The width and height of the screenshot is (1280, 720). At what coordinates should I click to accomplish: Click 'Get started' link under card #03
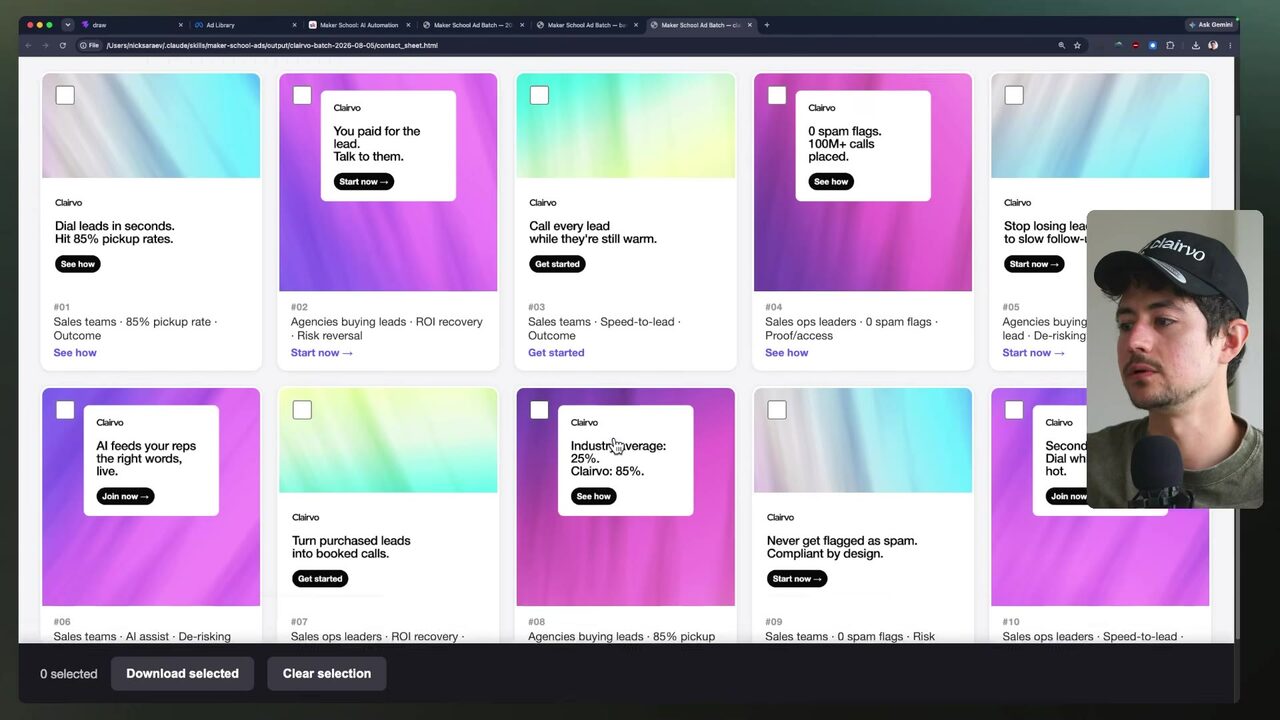(556, 353)
